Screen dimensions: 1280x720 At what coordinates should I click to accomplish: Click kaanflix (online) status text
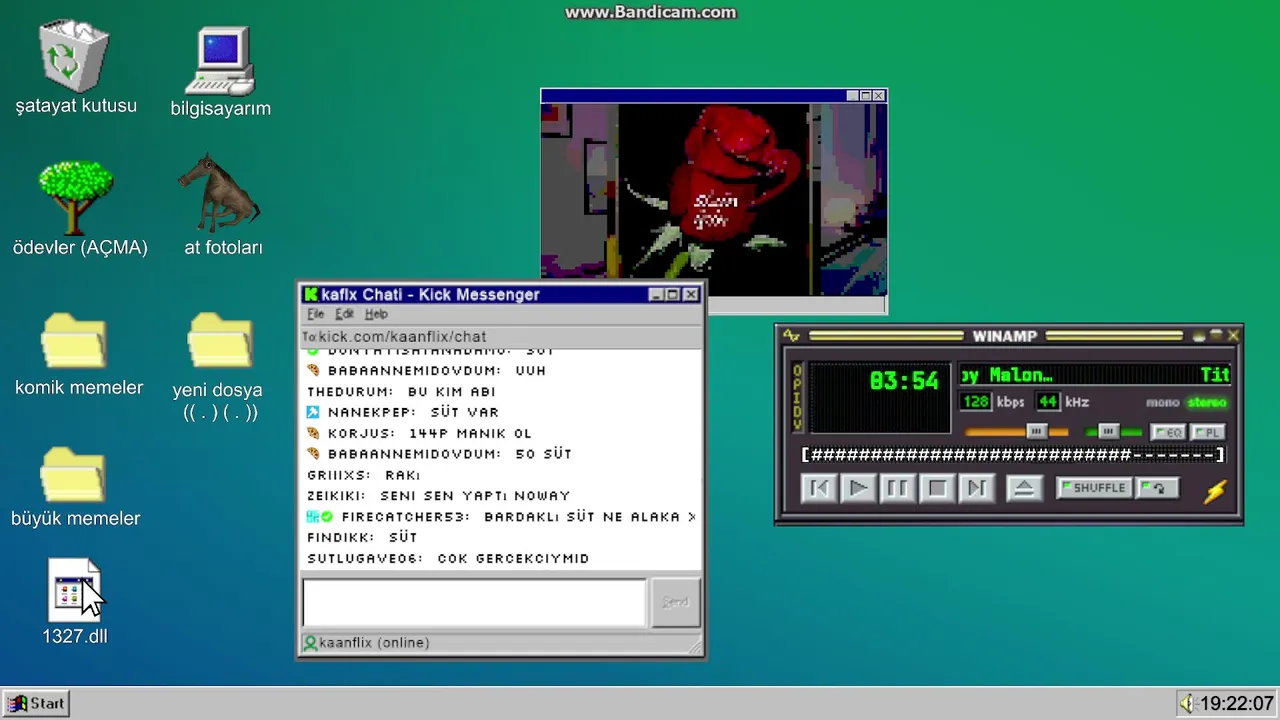374,643
